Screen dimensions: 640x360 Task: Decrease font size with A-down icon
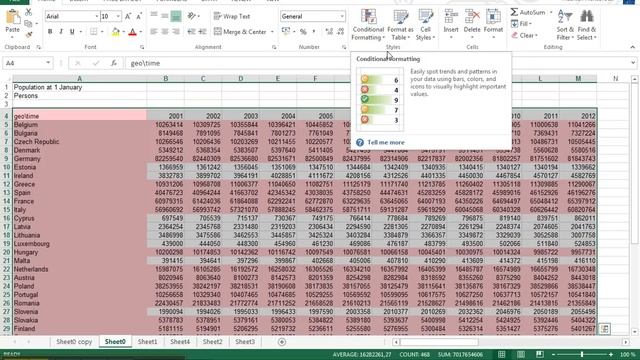tap(139, 16)
